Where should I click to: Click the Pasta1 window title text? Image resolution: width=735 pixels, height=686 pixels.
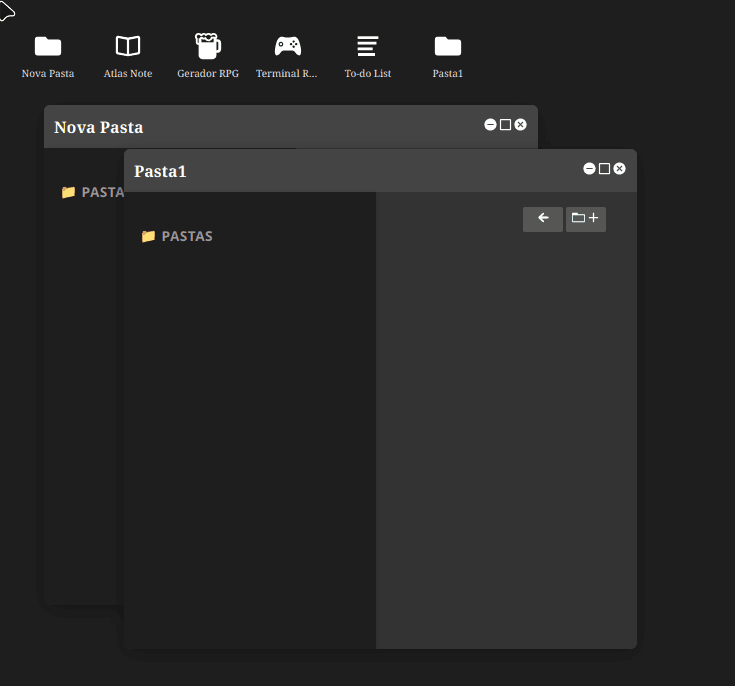point(161,171)
